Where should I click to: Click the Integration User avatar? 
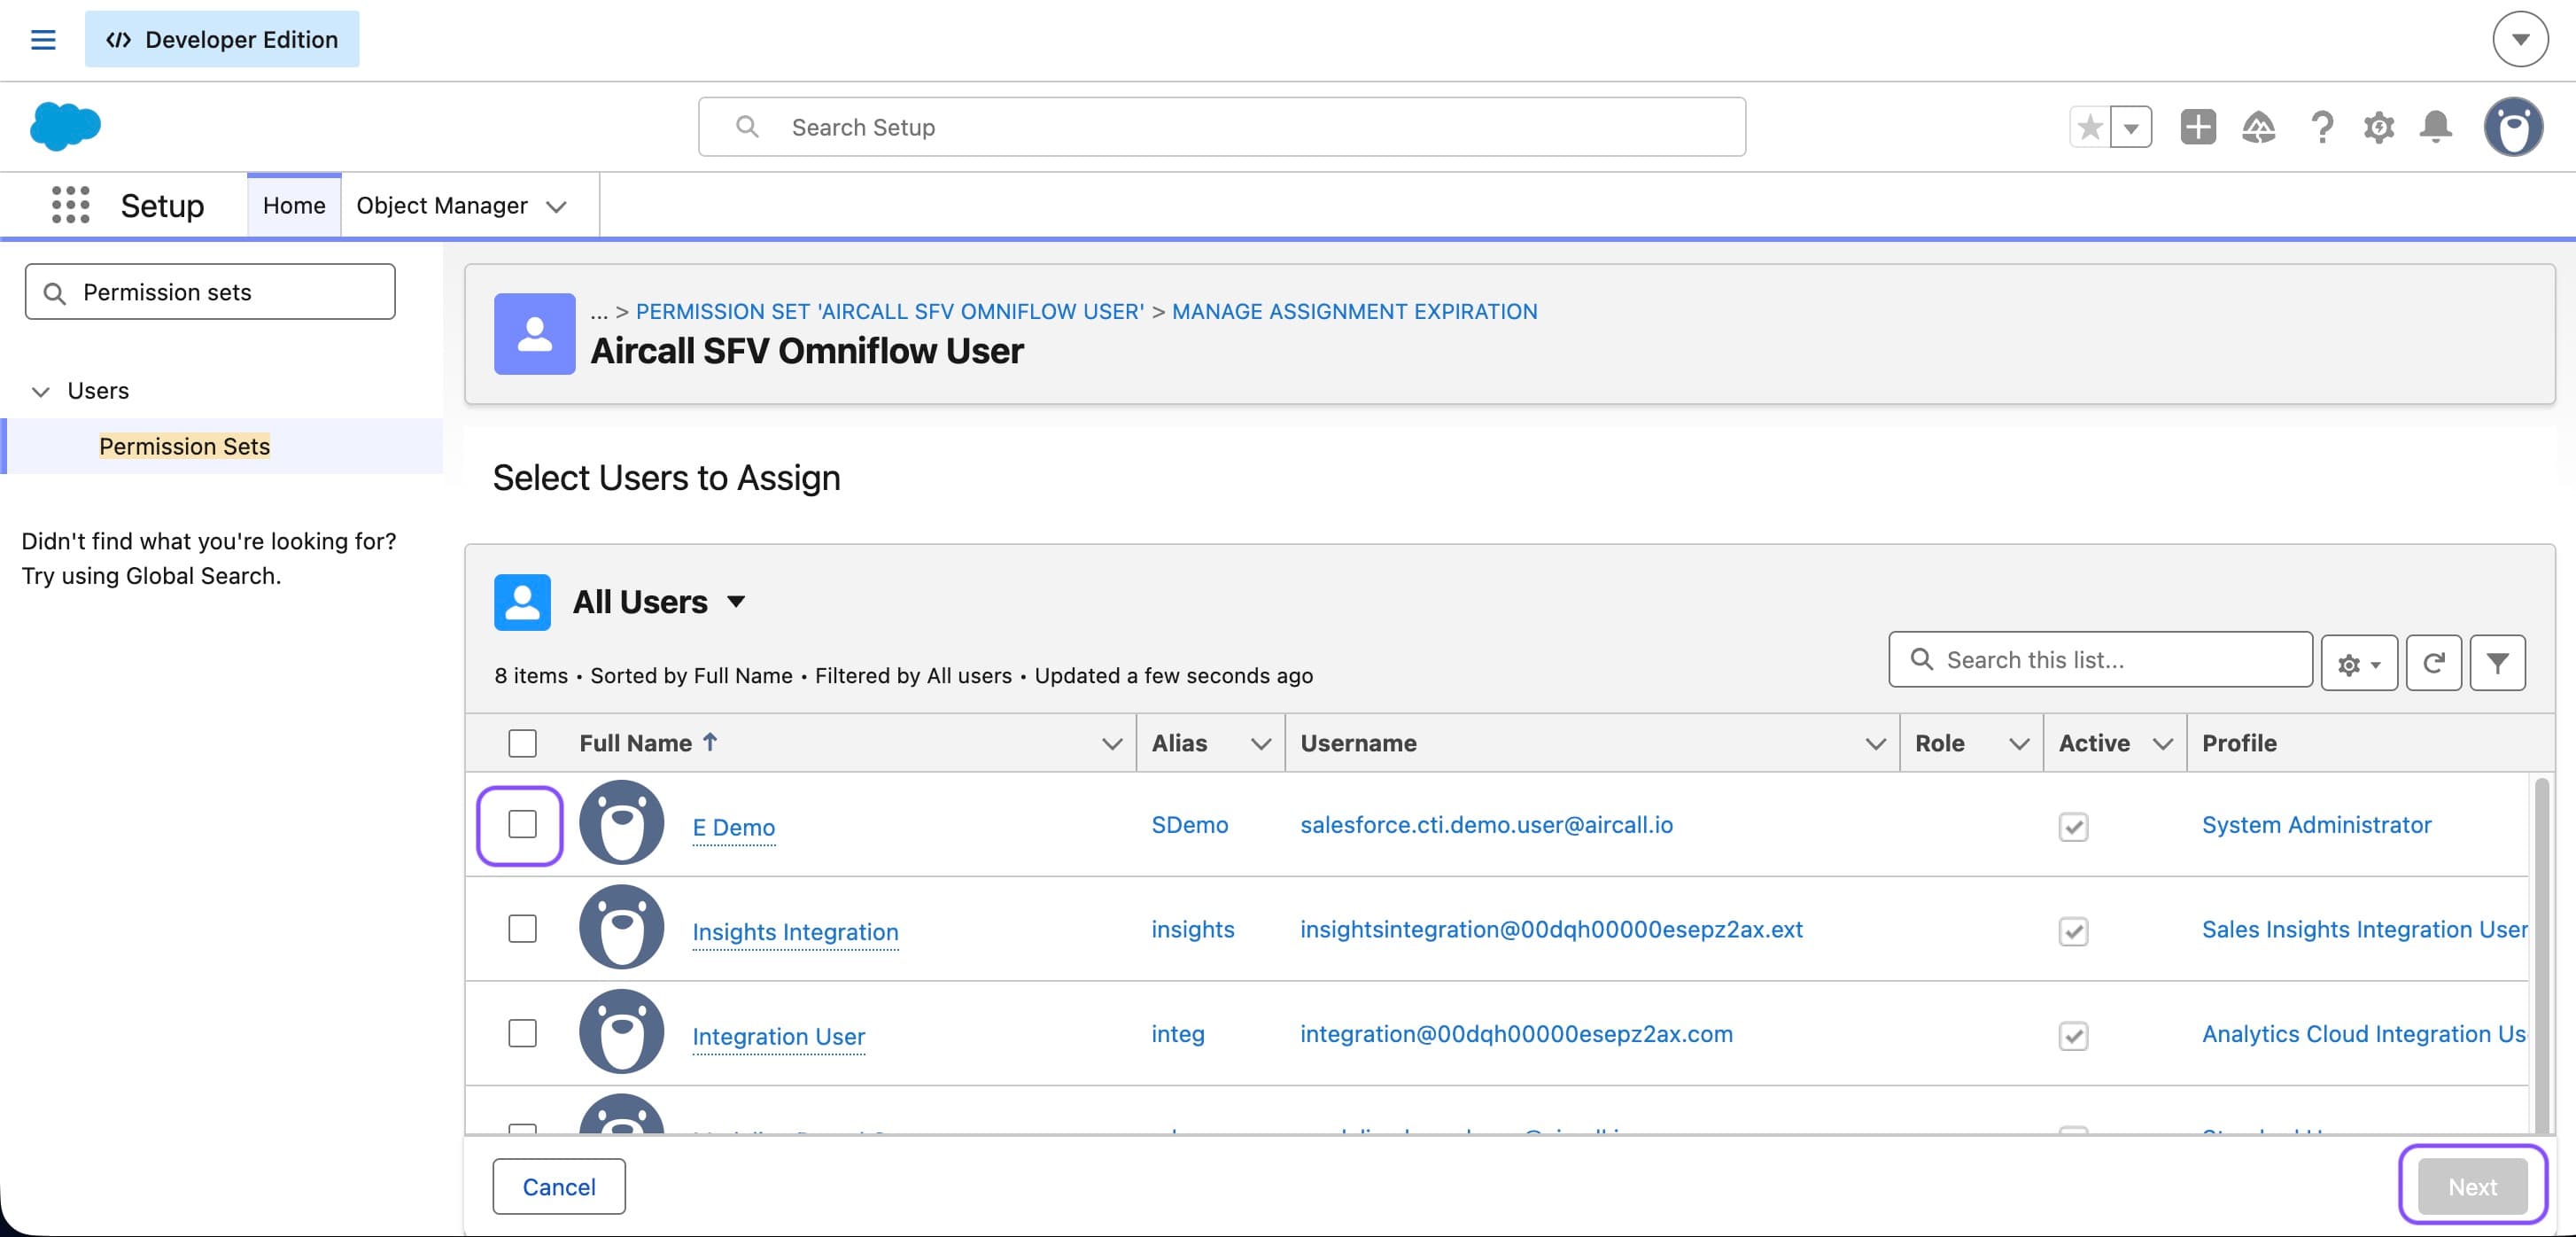(x=622, y=1032)
